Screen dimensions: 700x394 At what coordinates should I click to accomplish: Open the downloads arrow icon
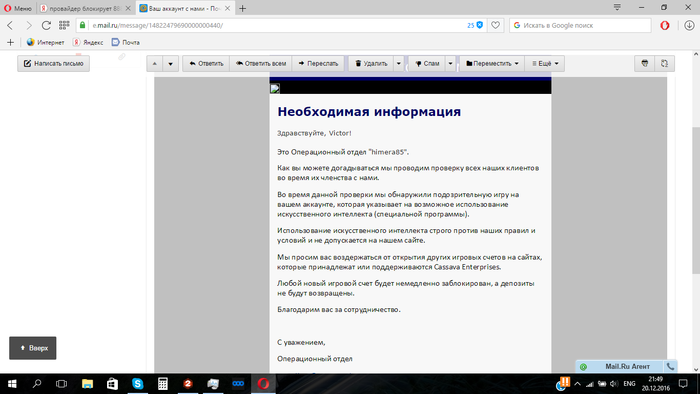click(x=689, y=25)
